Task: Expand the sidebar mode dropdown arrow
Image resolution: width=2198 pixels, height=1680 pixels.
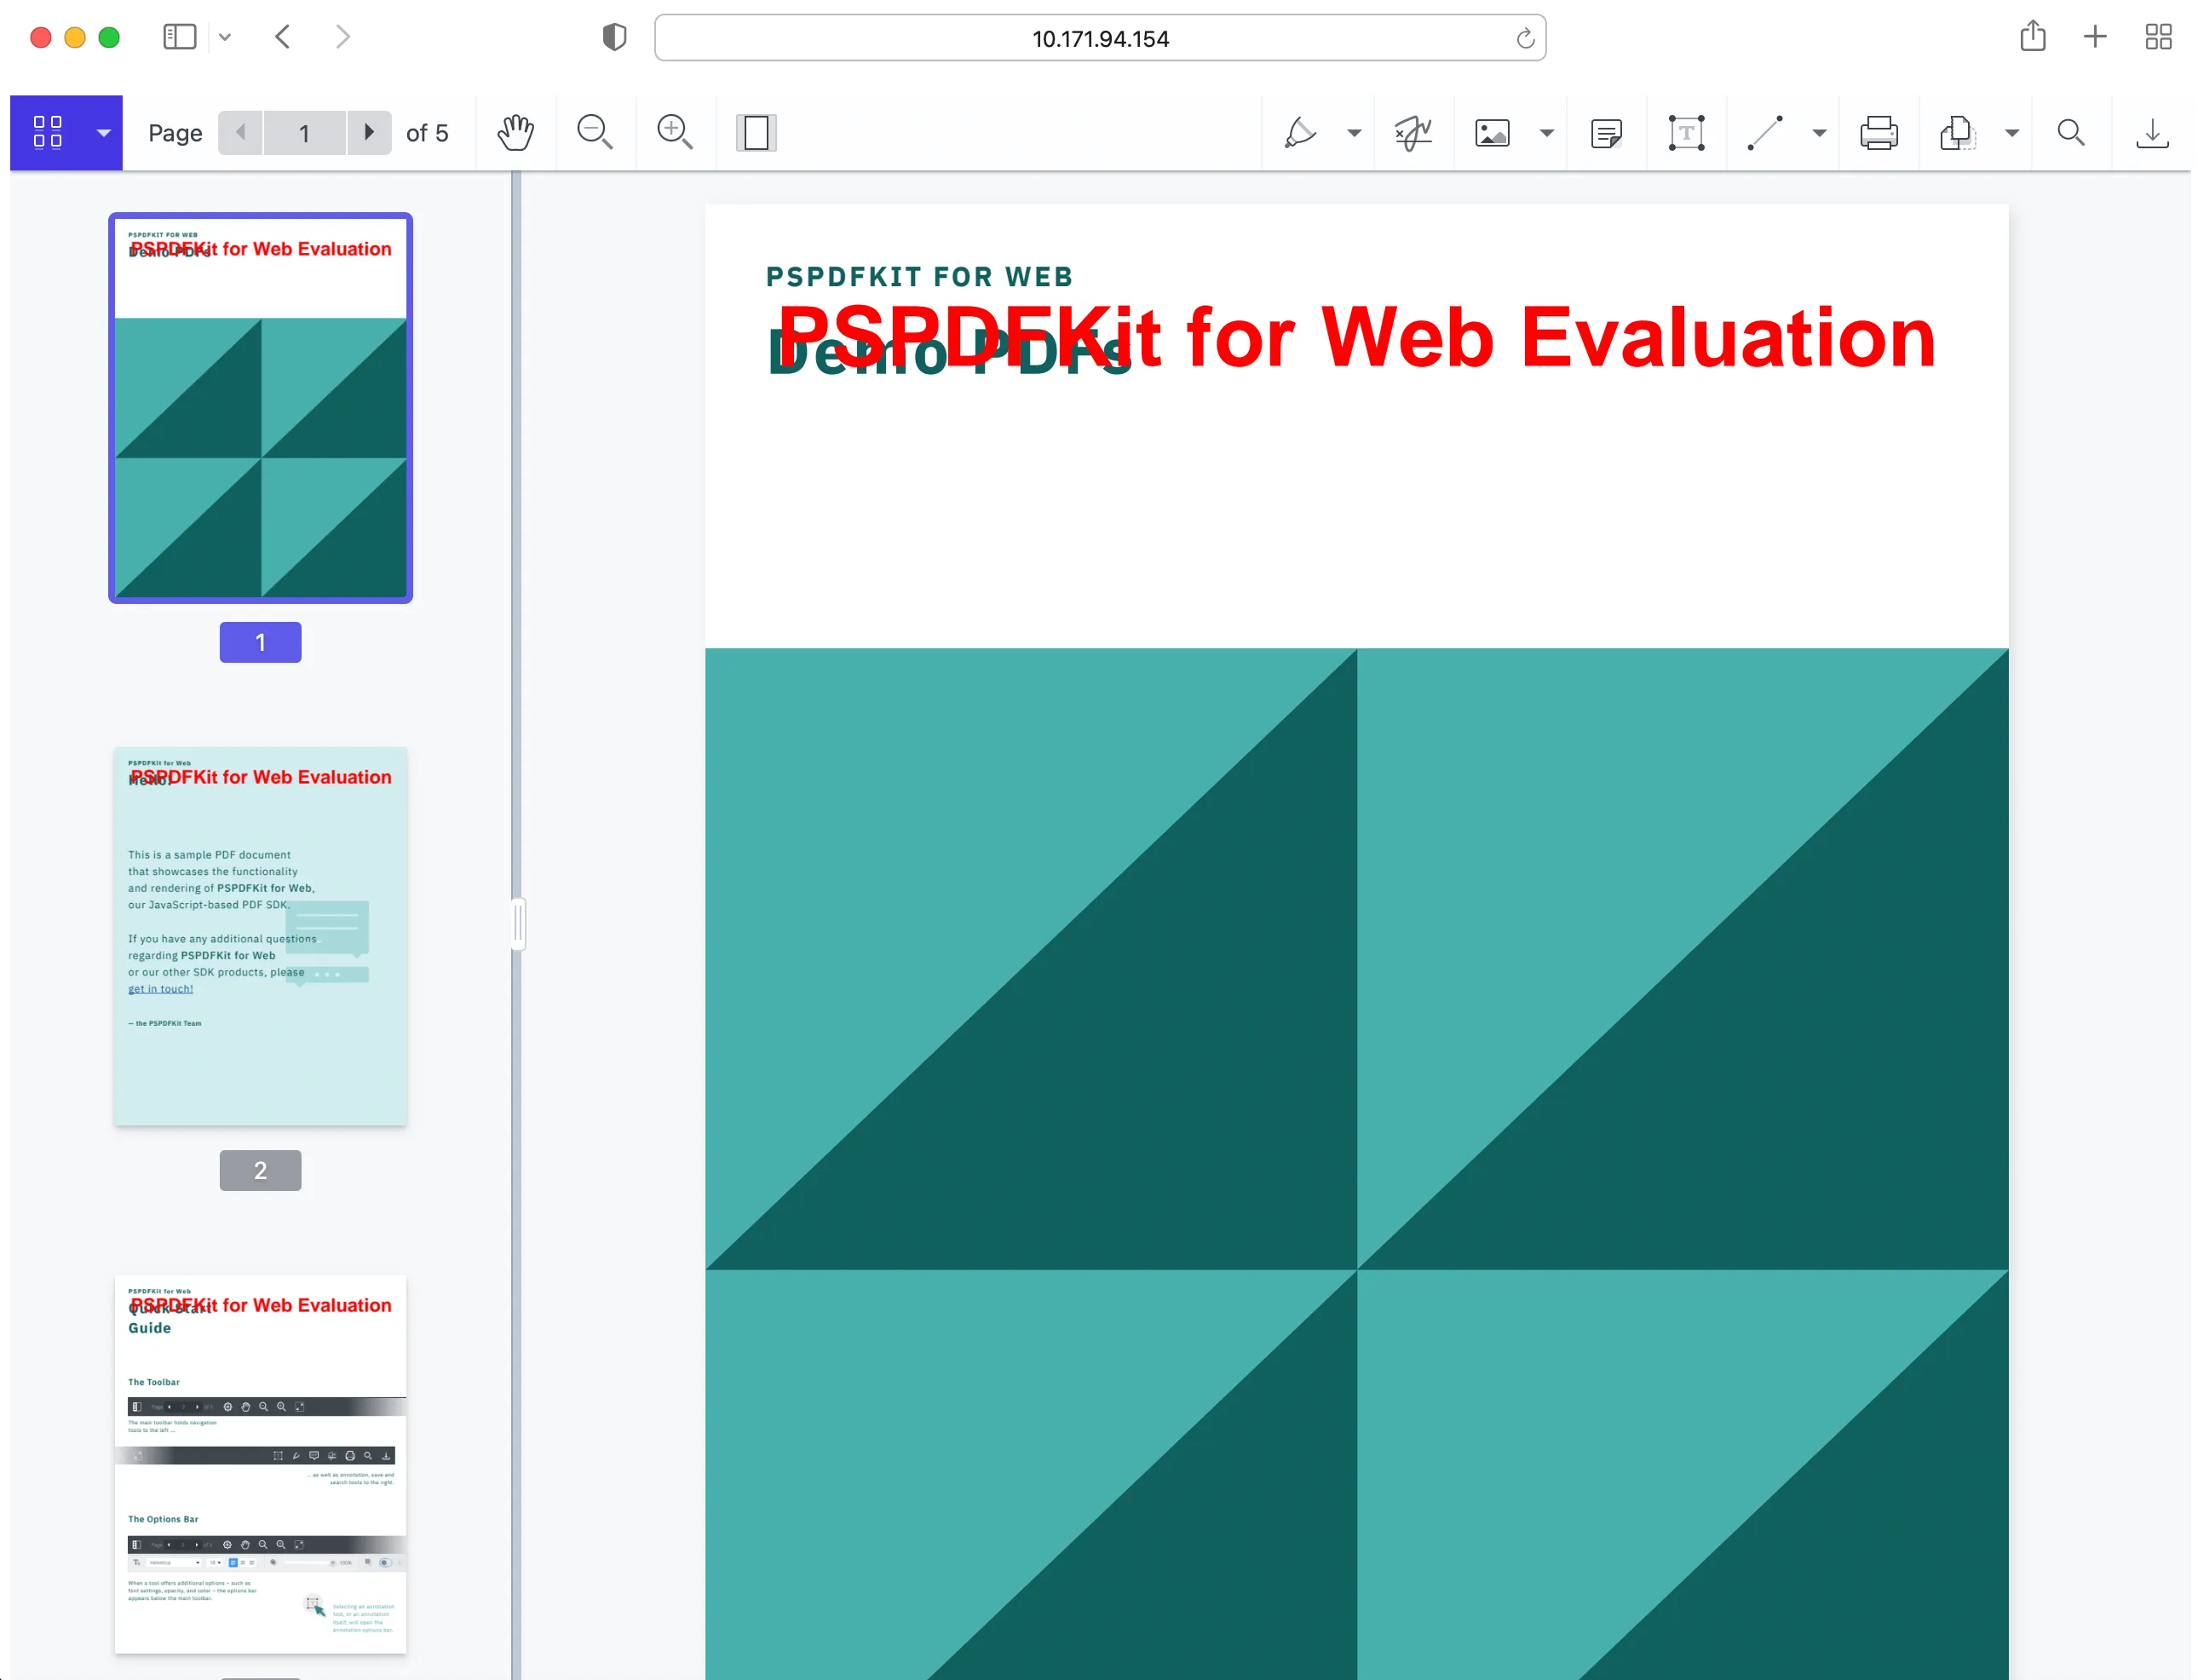Action: point(103,133)
